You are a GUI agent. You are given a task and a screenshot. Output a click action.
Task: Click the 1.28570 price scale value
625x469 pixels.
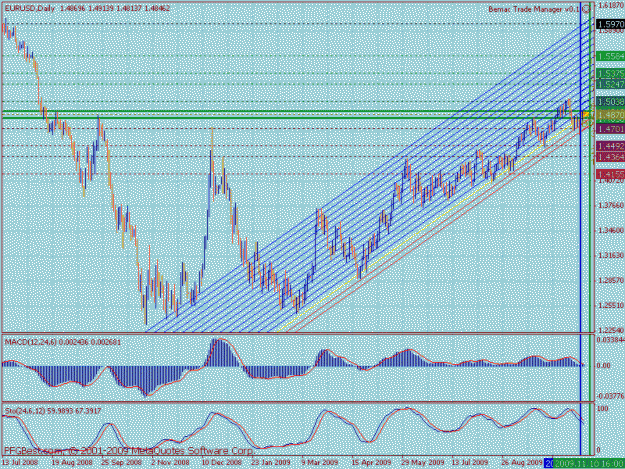tap(611, 281)
